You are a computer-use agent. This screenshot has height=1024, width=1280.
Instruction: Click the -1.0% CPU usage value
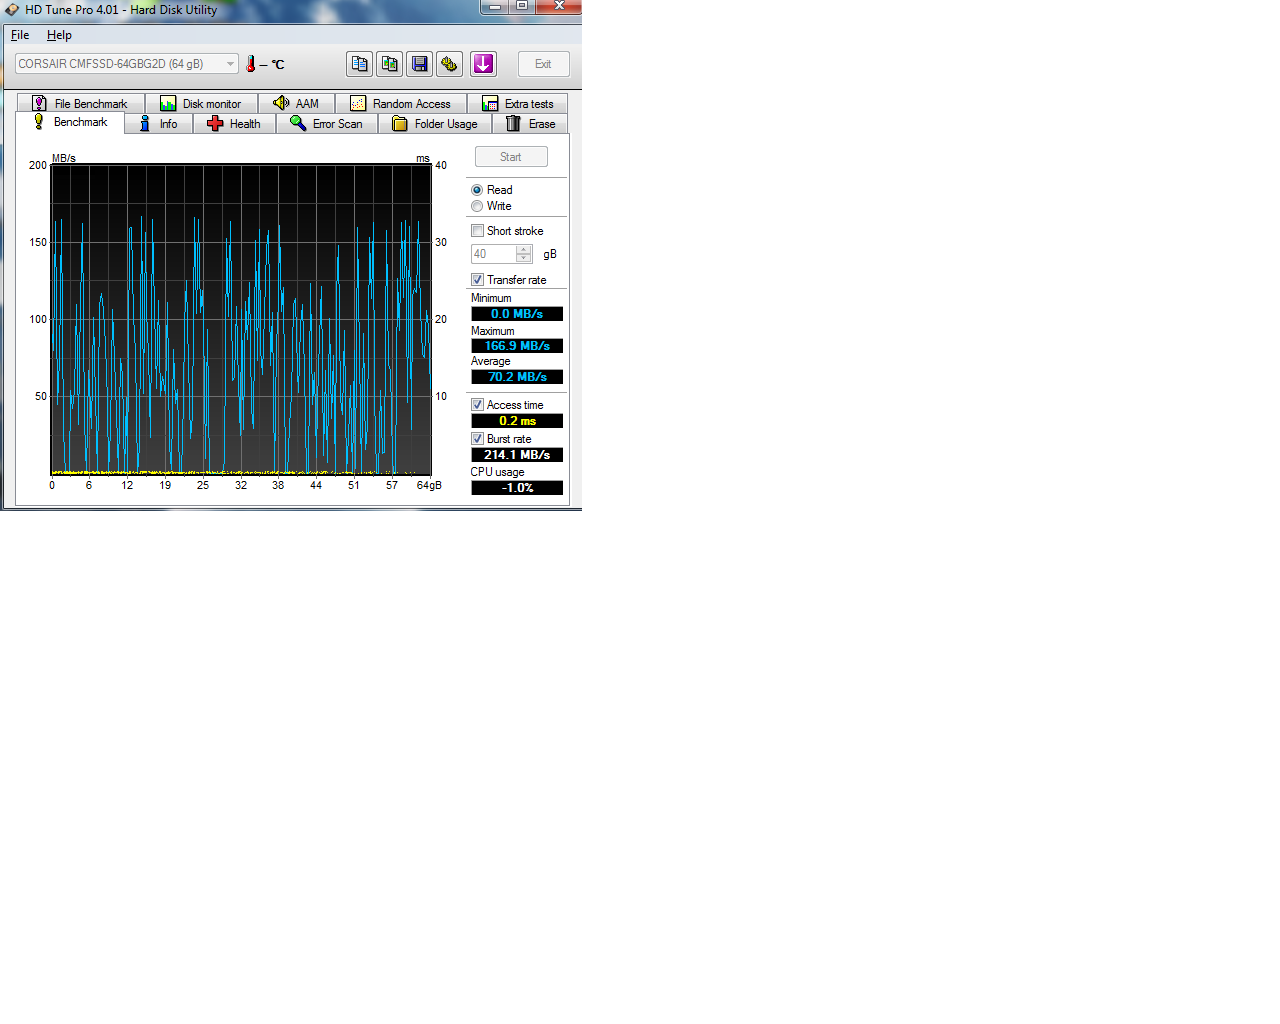(517, 488)
